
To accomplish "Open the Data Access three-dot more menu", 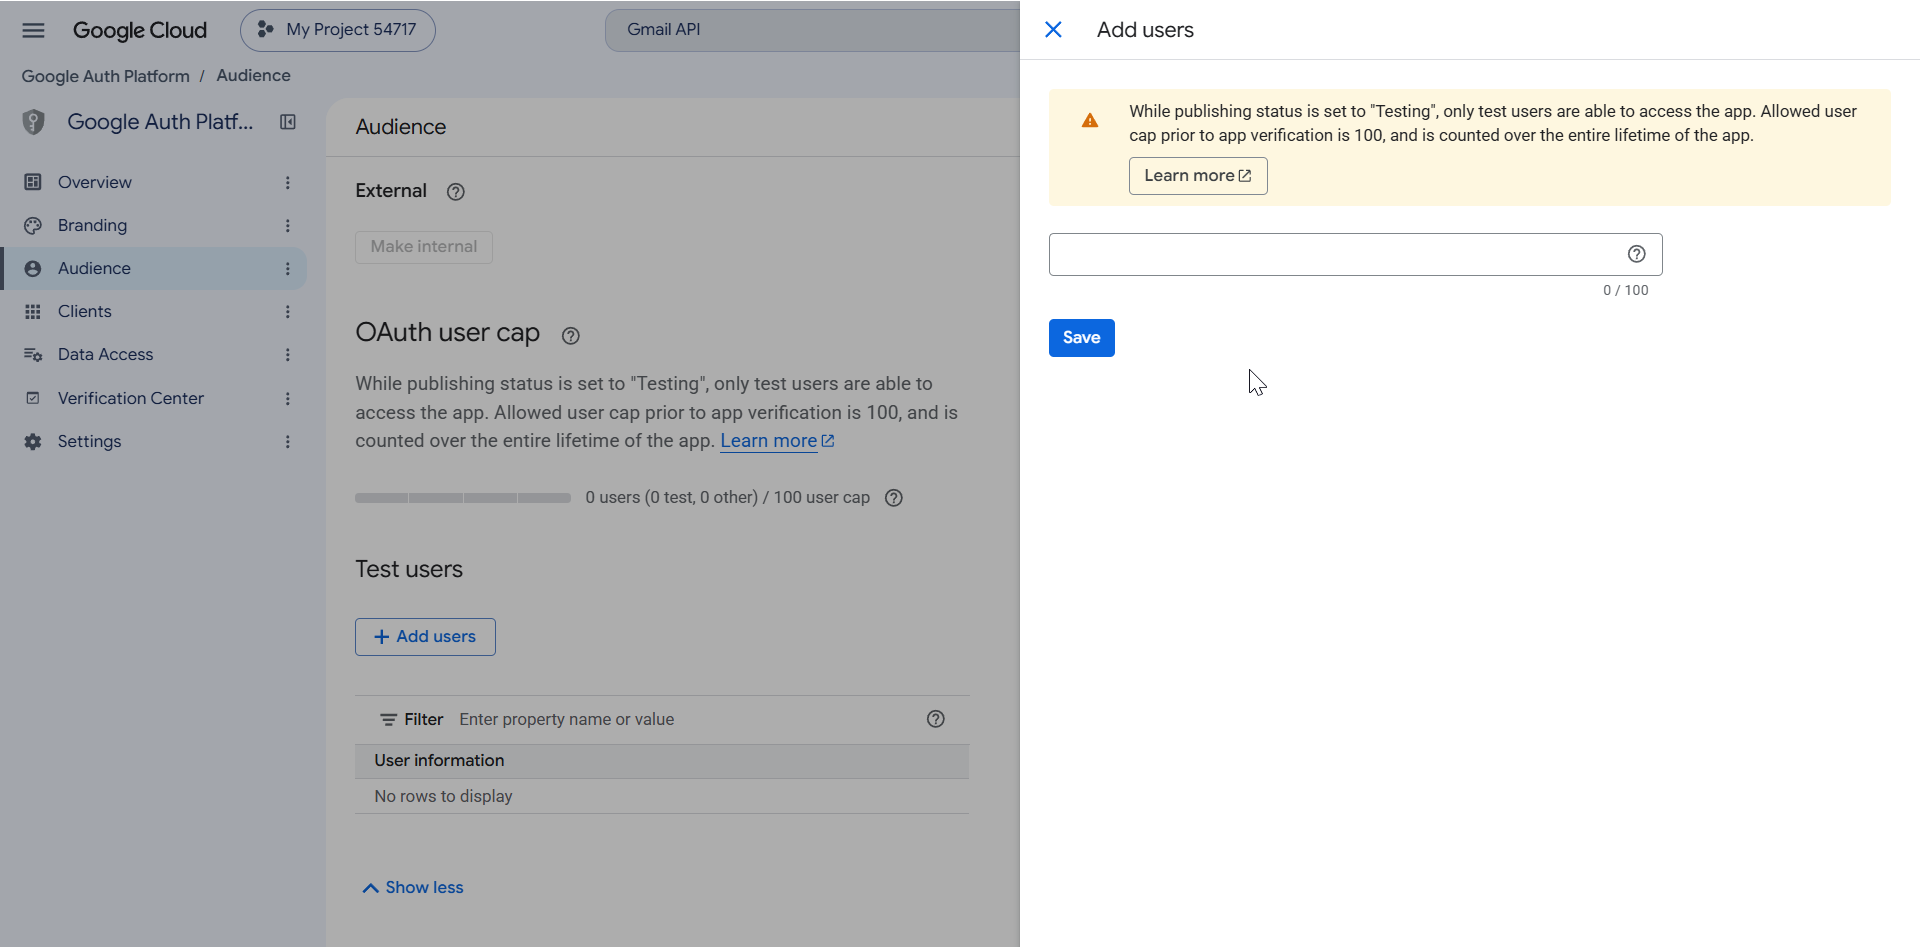I will (x=288, y=354).
